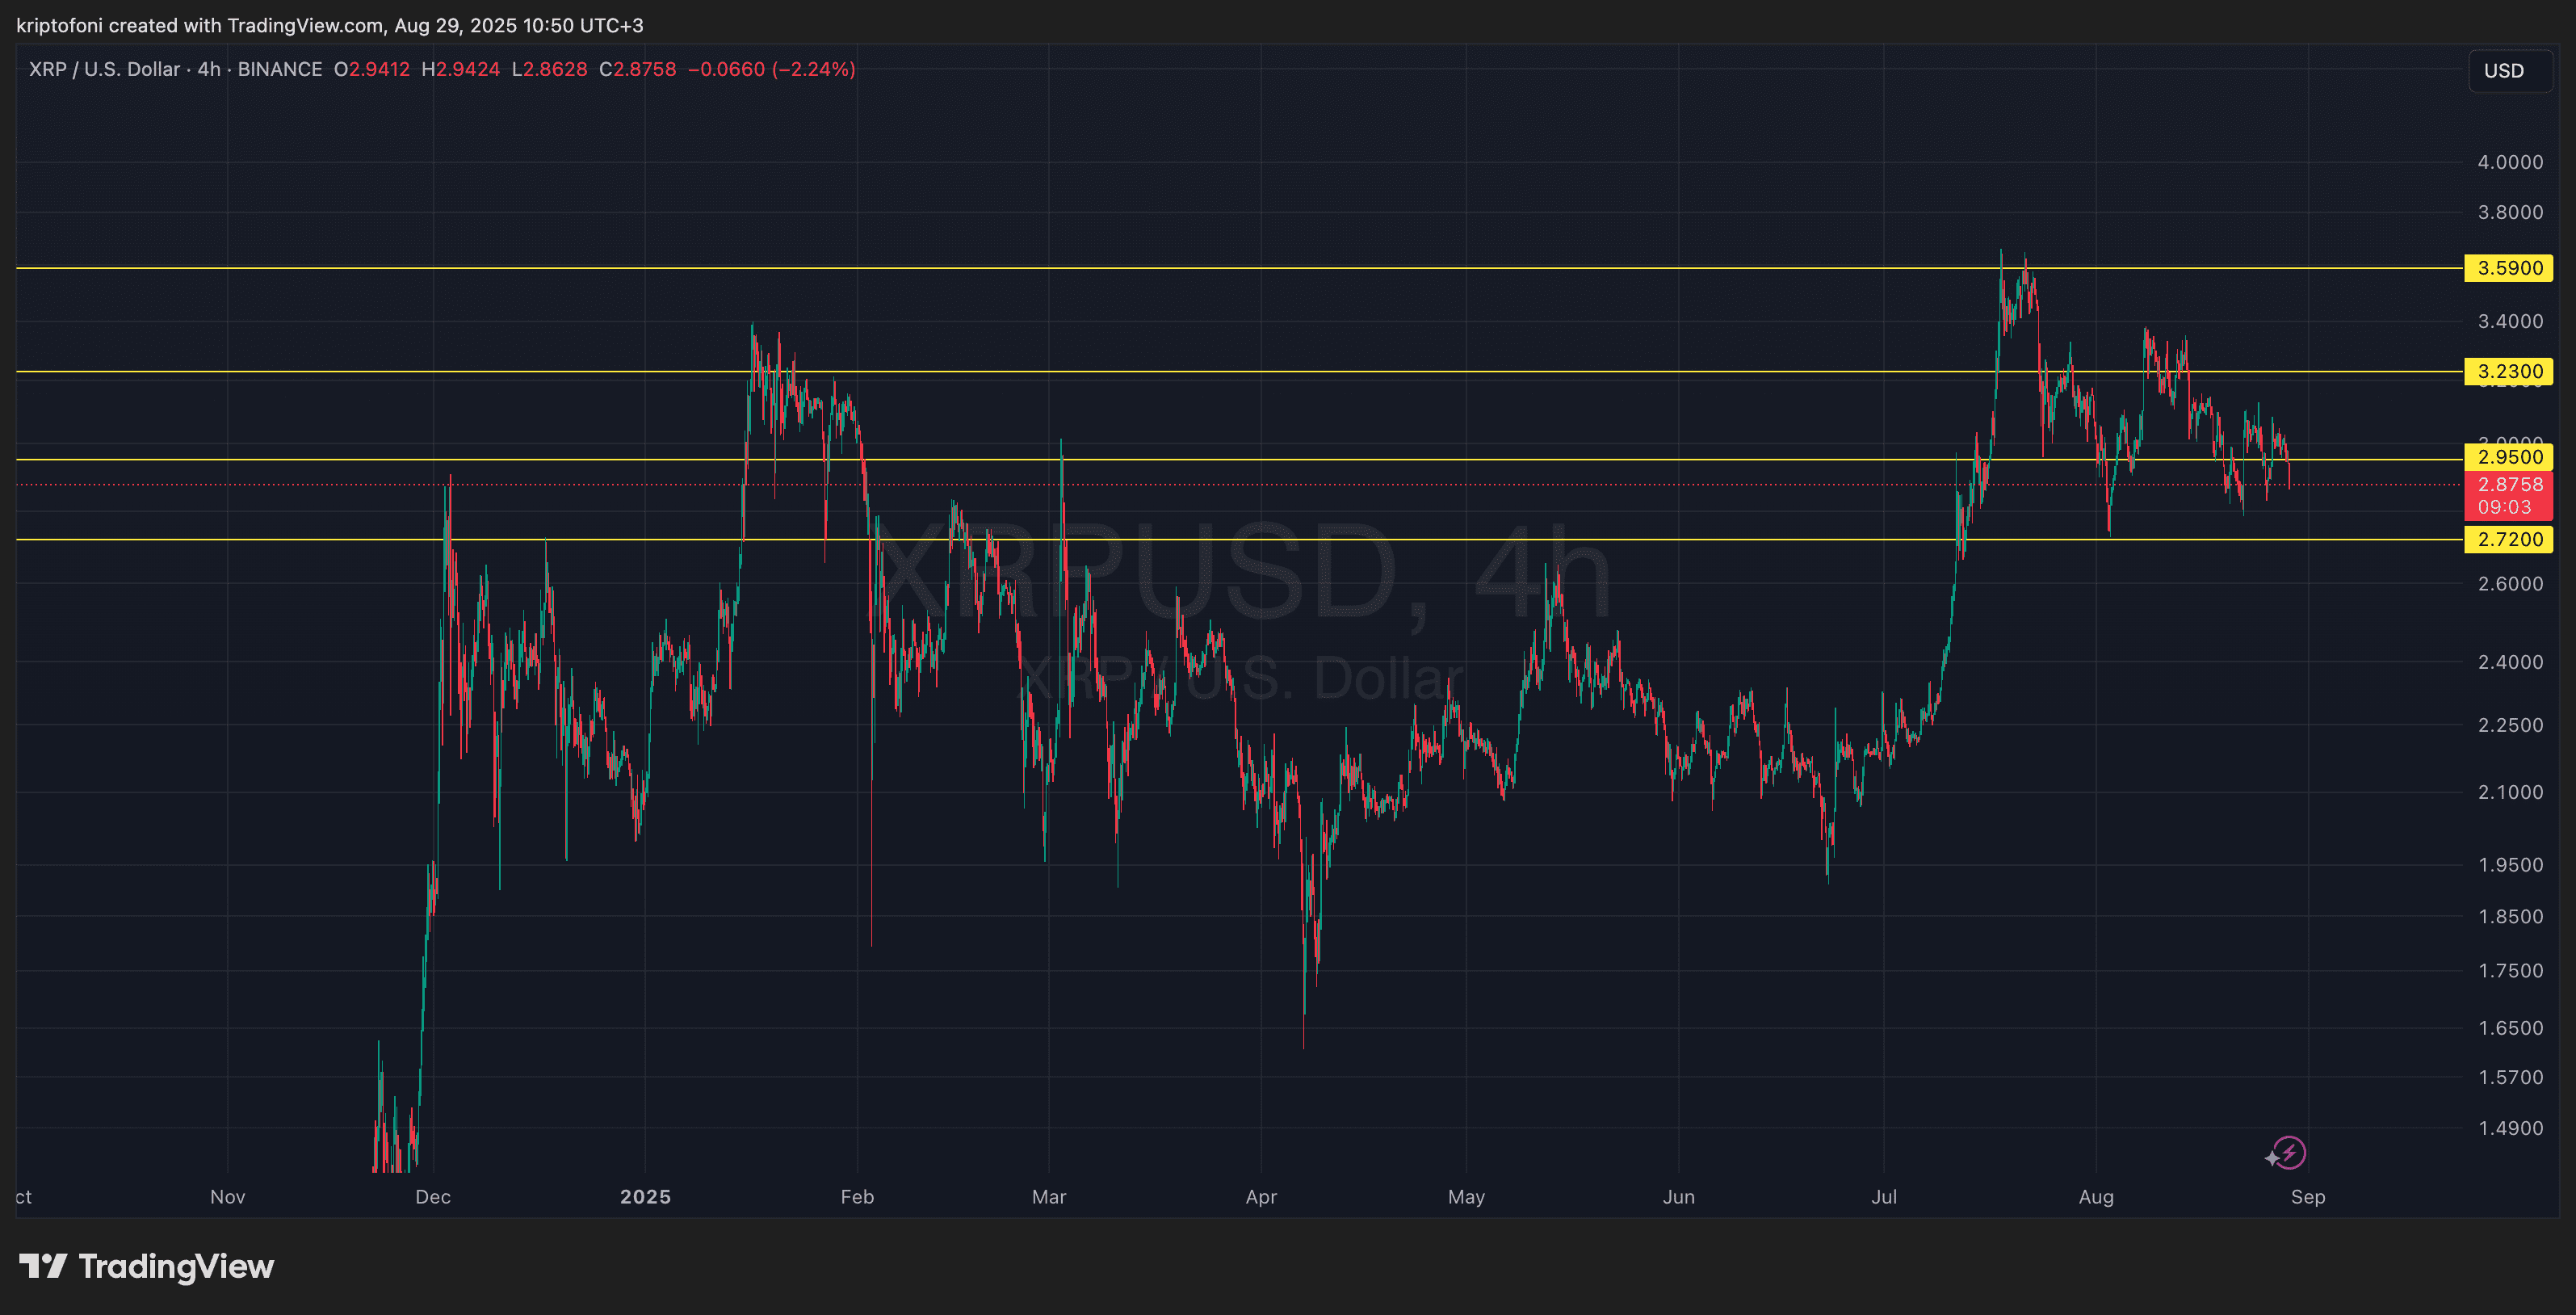
Task: Click the May label on the time axis
Action: click(x=1466, y=1197)
